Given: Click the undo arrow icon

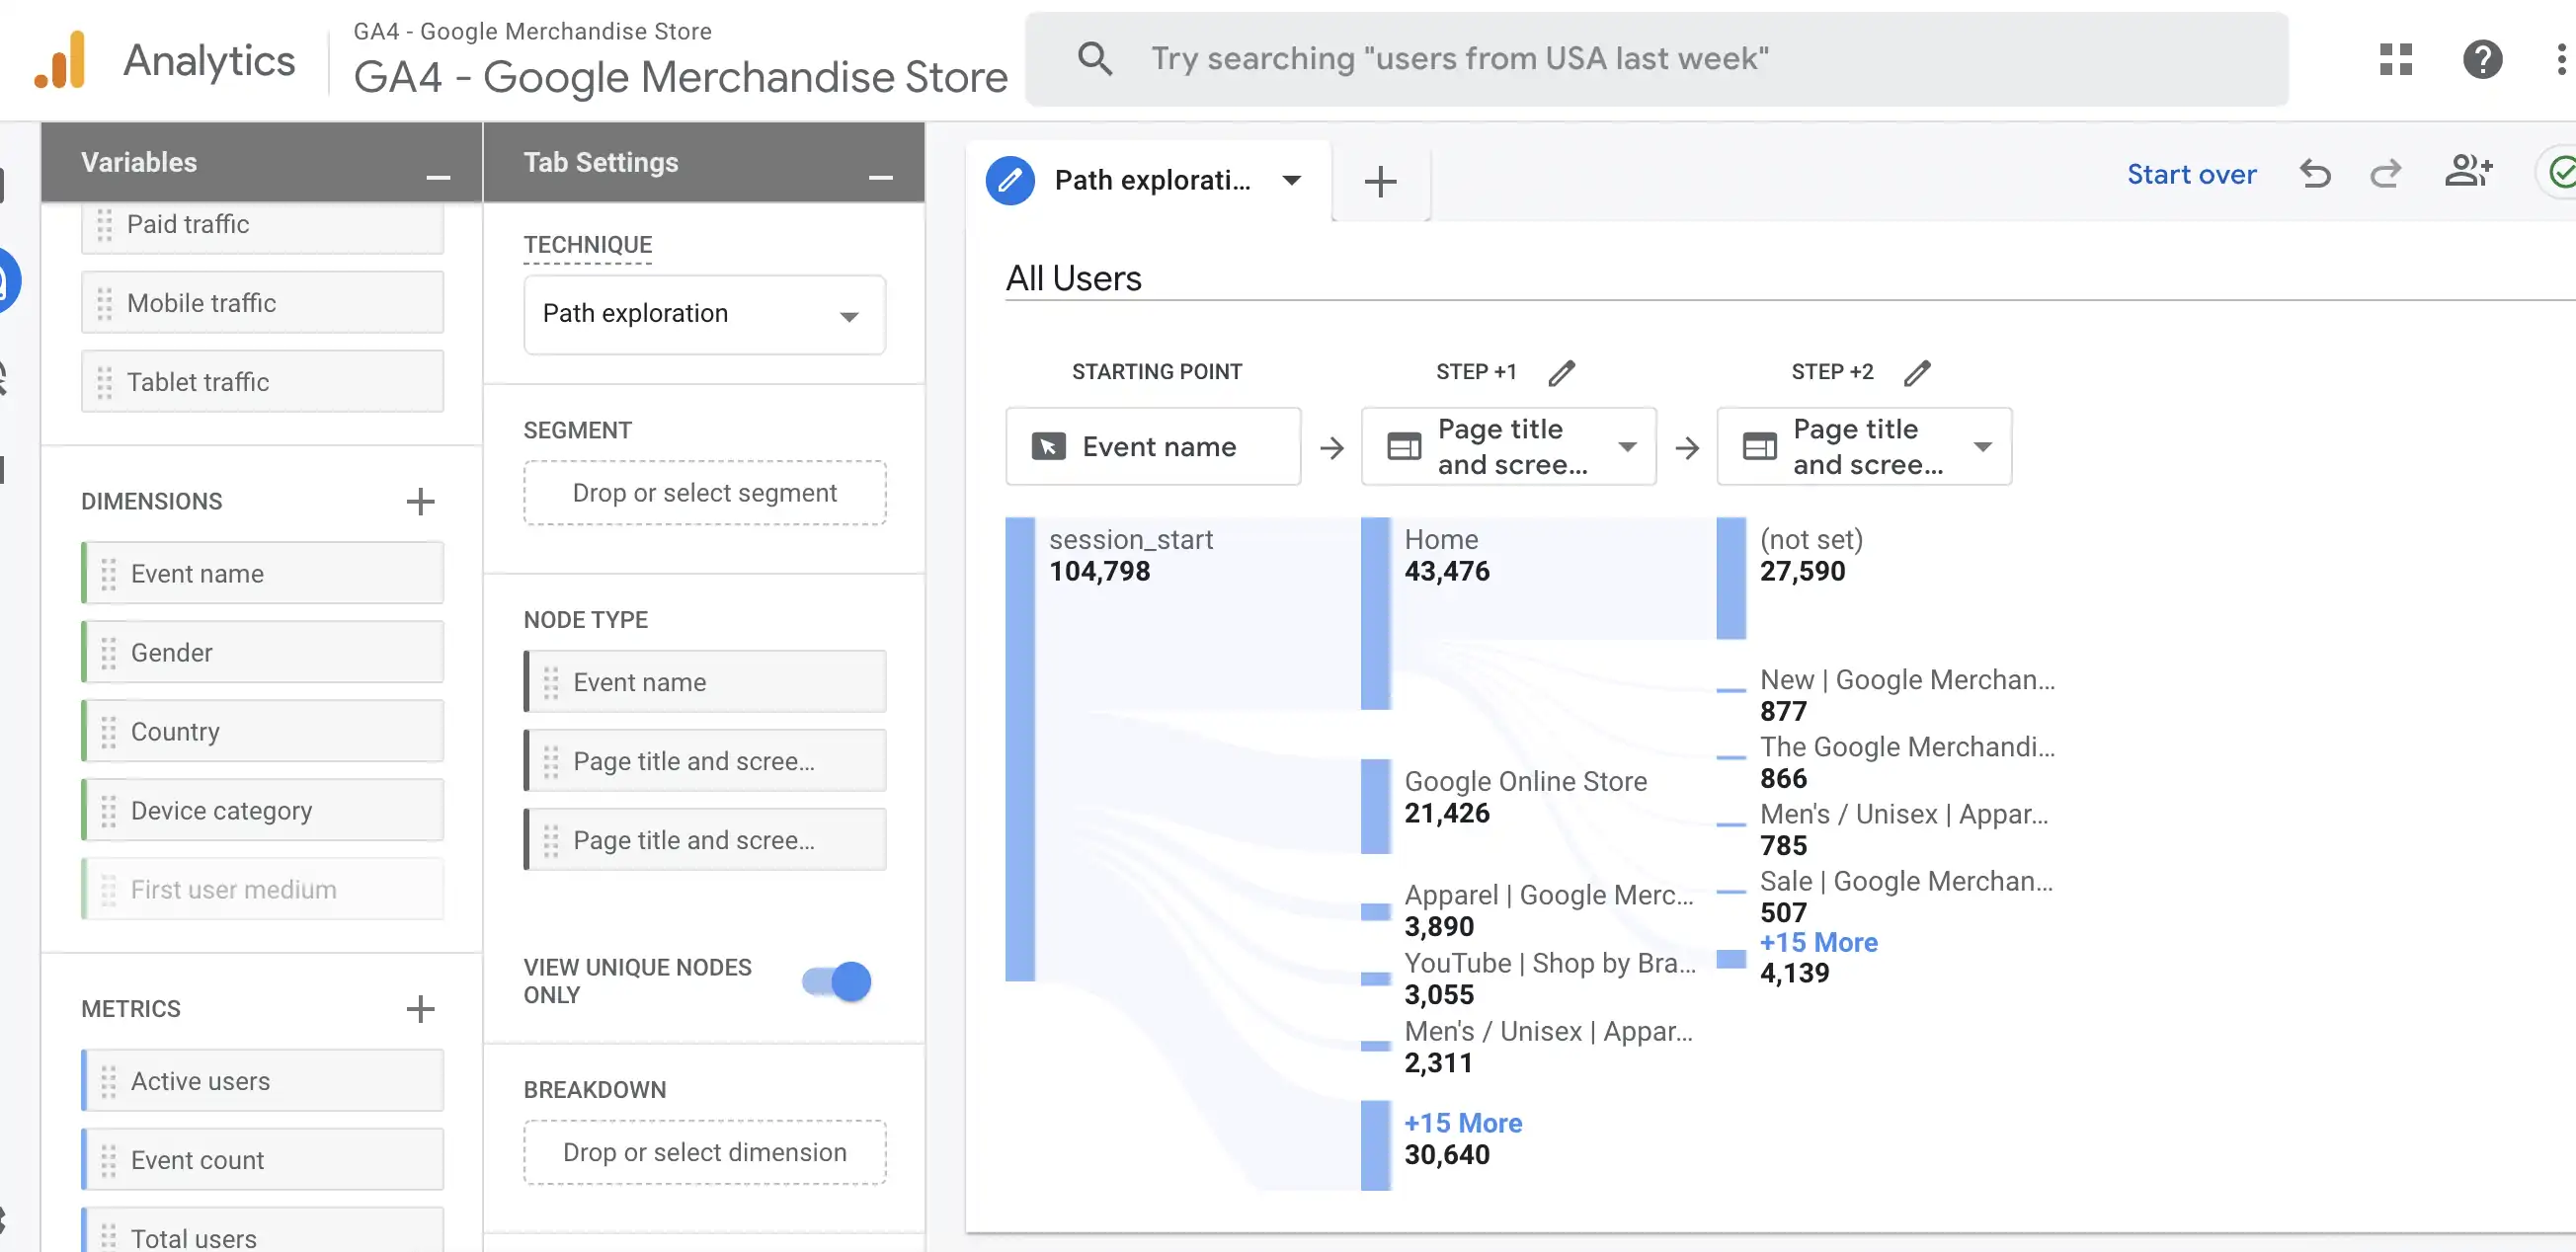Looking at the screenshot, I should [x=2314, y=174].
